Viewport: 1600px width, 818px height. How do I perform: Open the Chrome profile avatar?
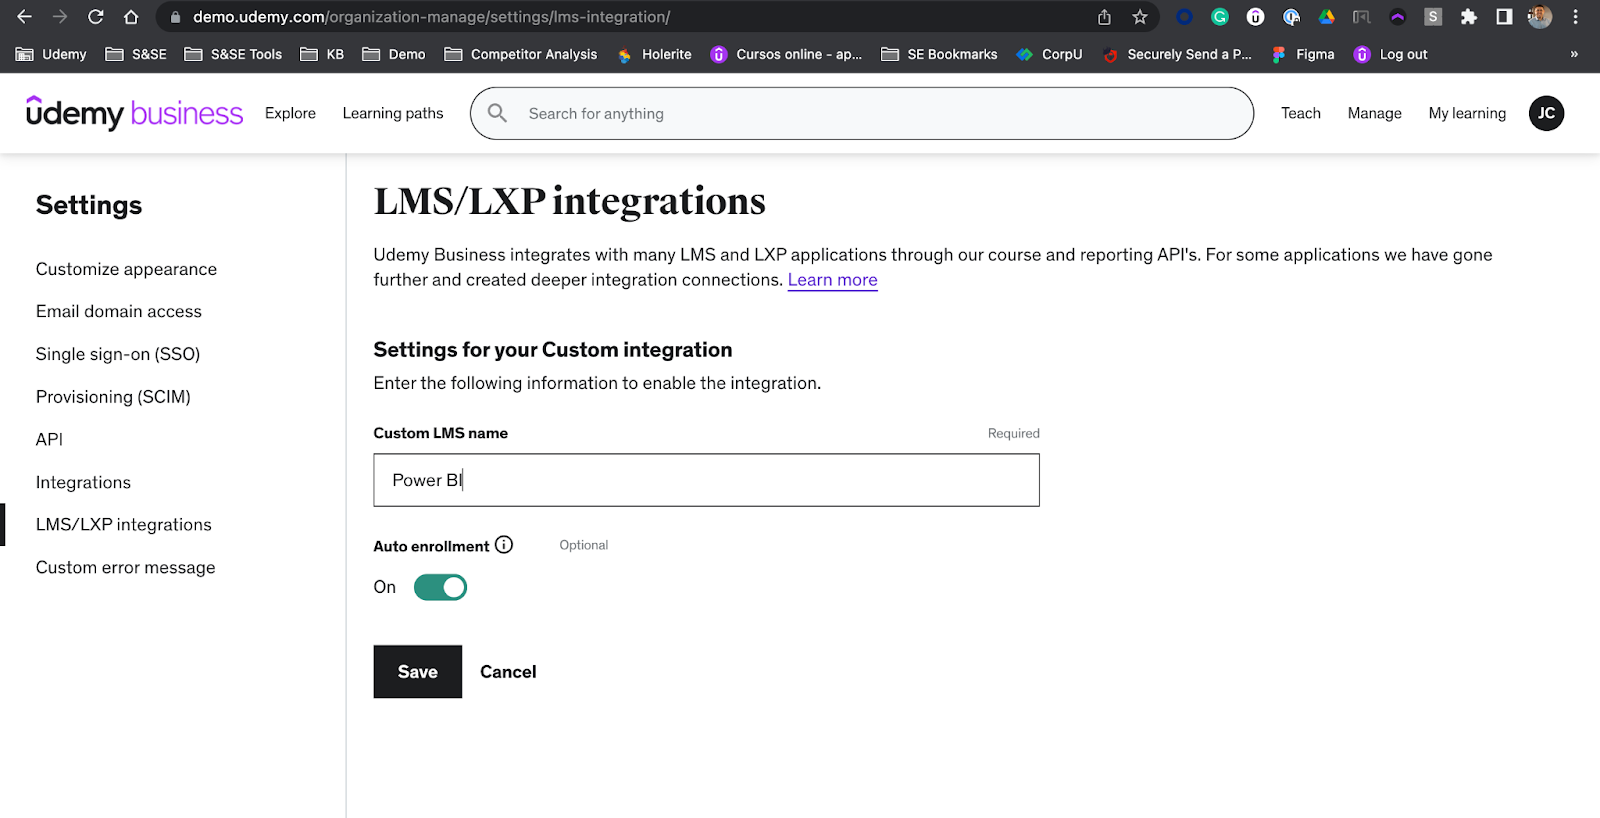tap(1540, 17)
